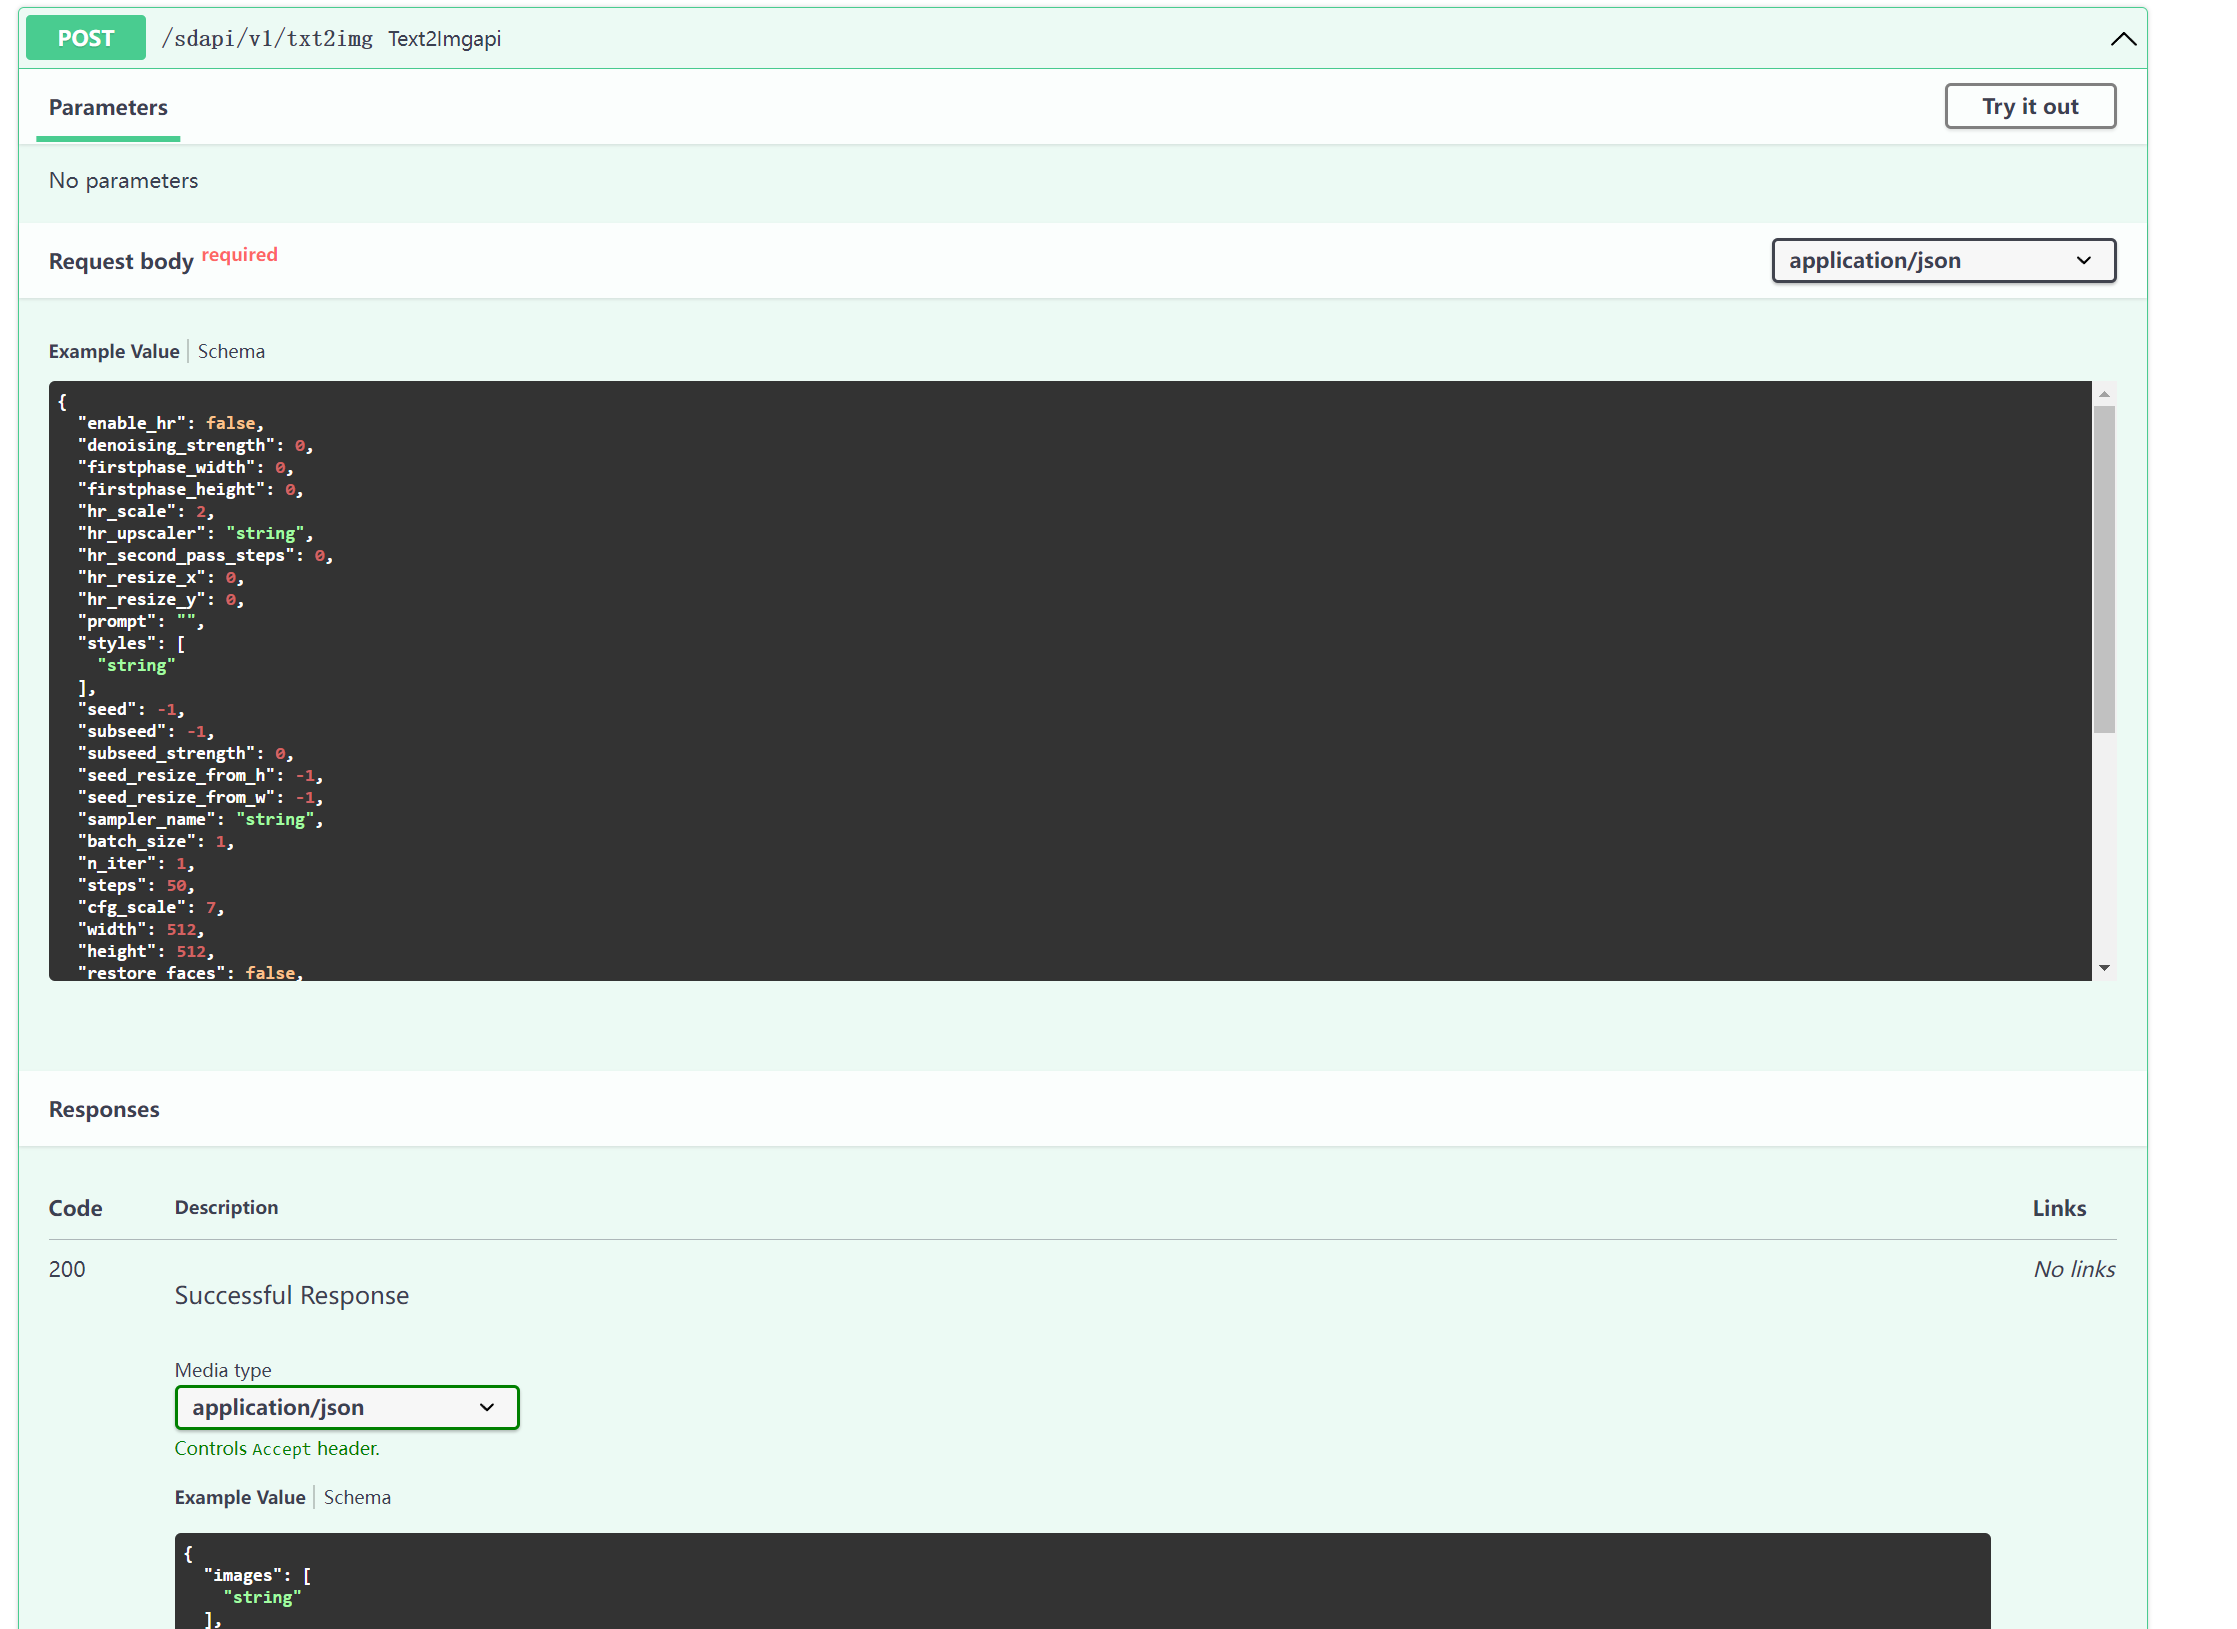Click the Text2Imgapi summary text
The width and height of the screenshot is (2237, 1629).
[444, 39]
